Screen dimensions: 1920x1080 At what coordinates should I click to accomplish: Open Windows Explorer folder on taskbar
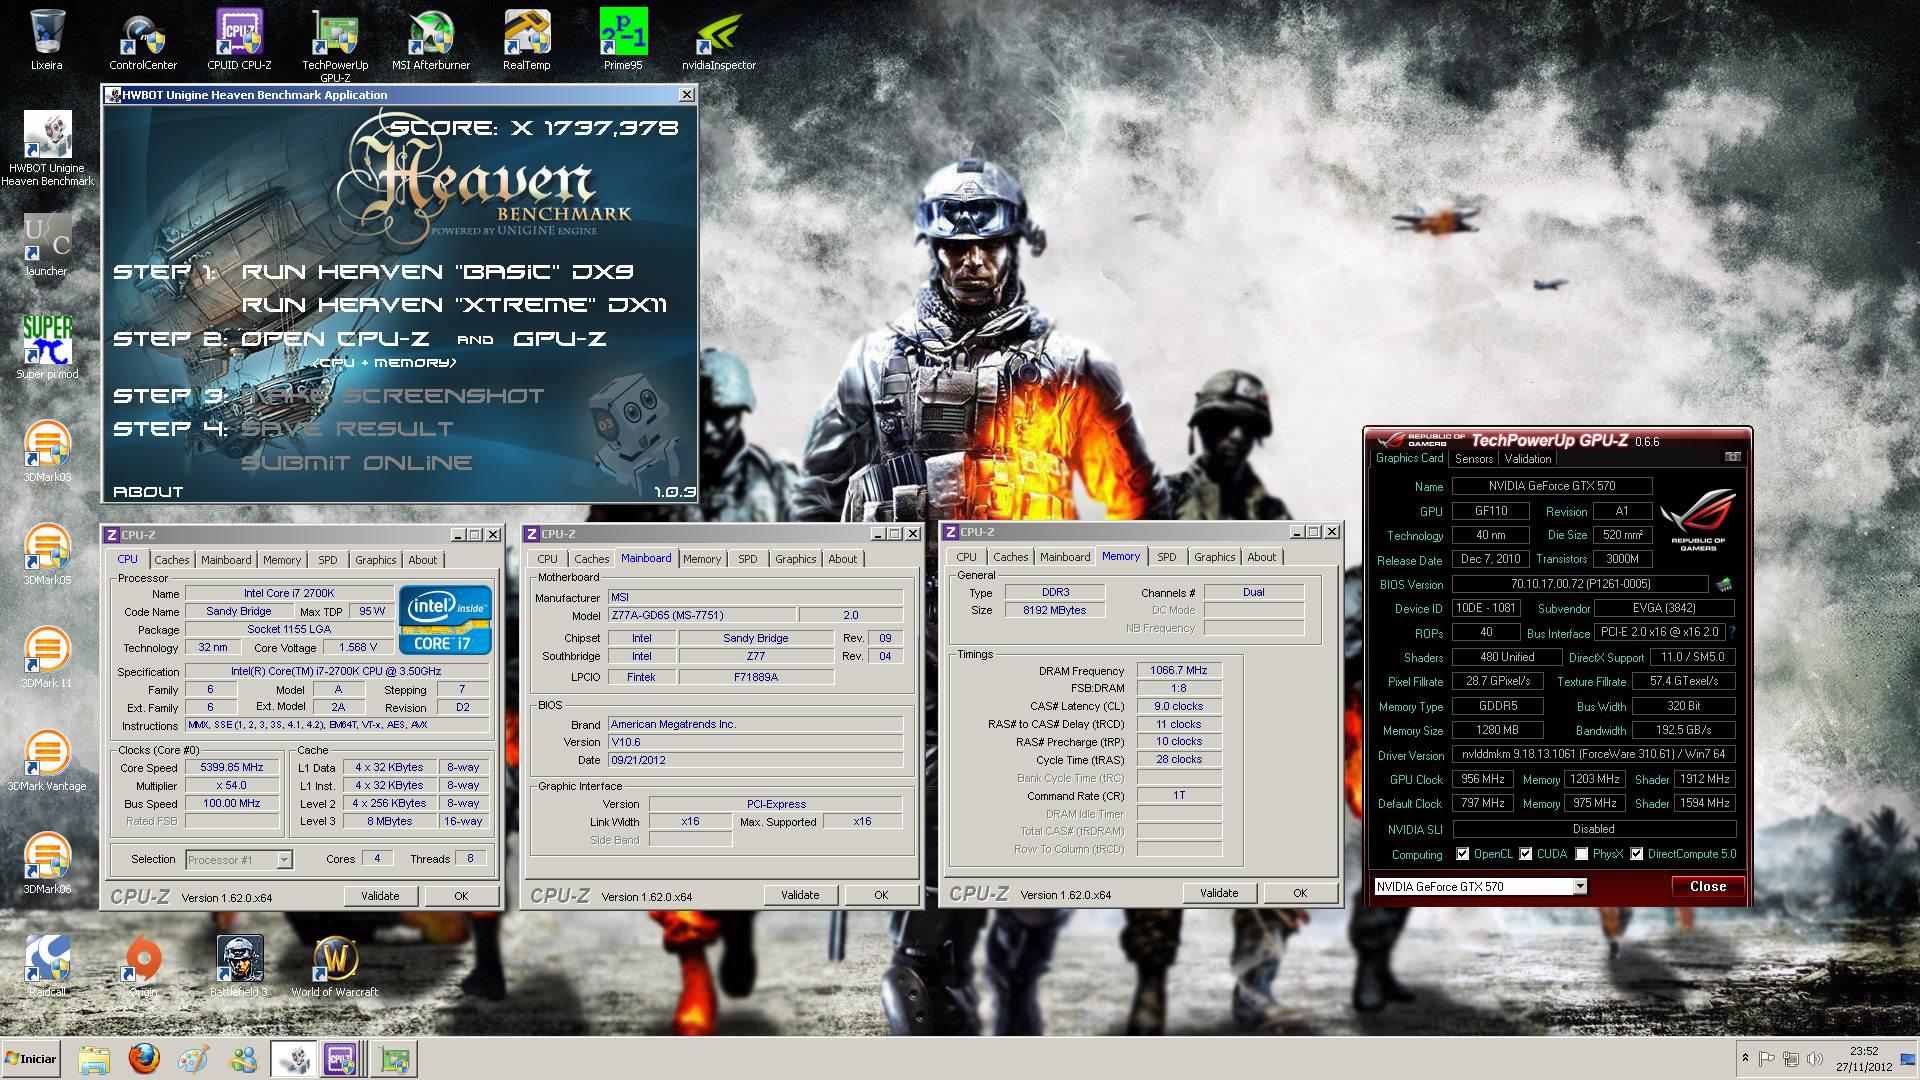click(x=94, y=1058)
